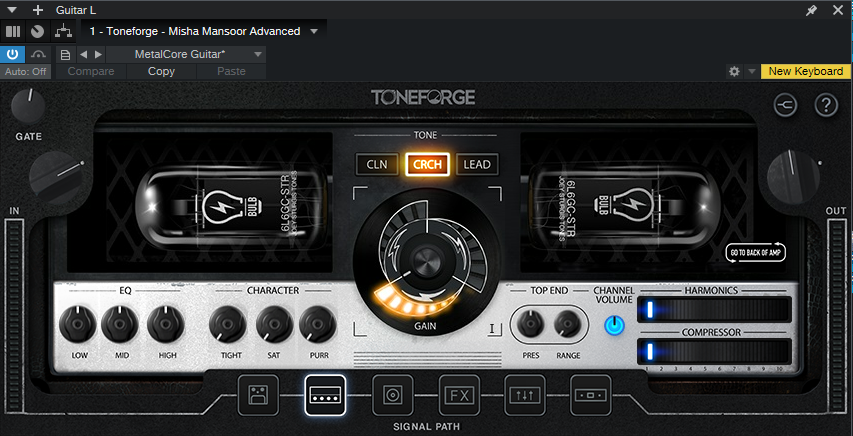The height and width of the screenshot is (436, 853).
Task: Click the Paste button
Action: click(231, 71)
